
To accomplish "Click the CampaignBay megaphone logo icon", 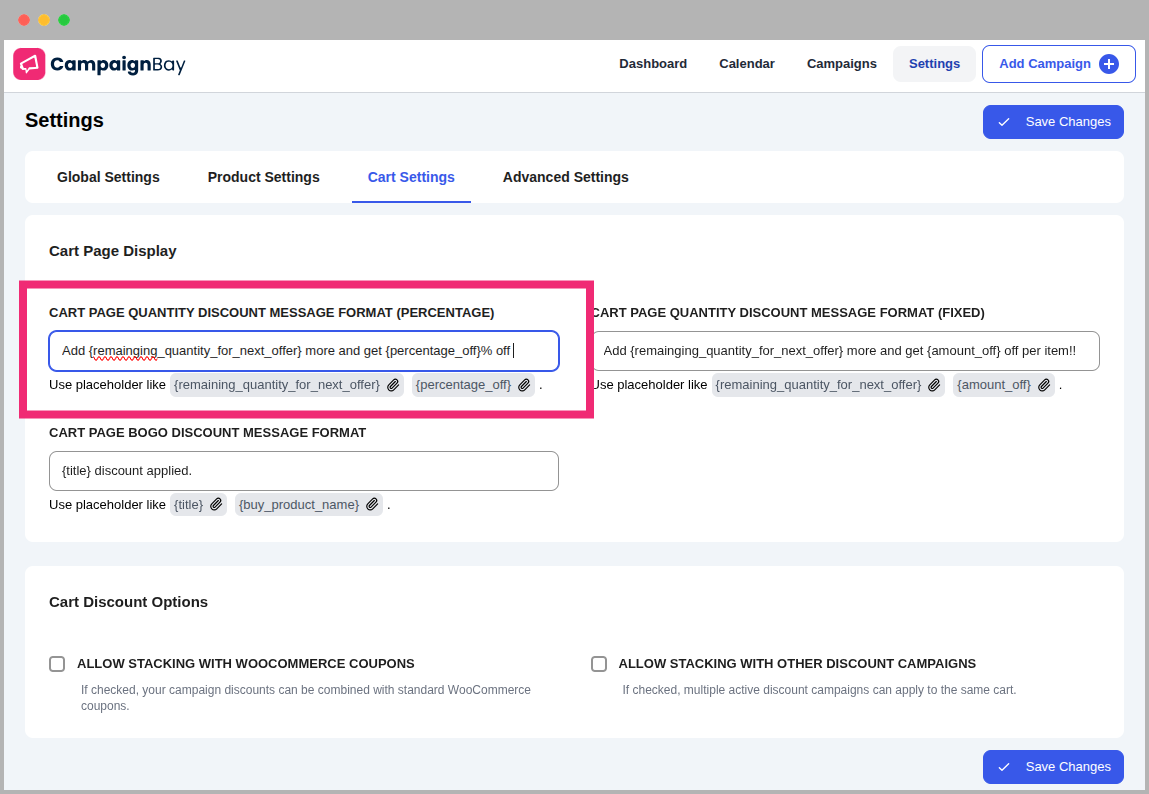I will tap(30, 64).
